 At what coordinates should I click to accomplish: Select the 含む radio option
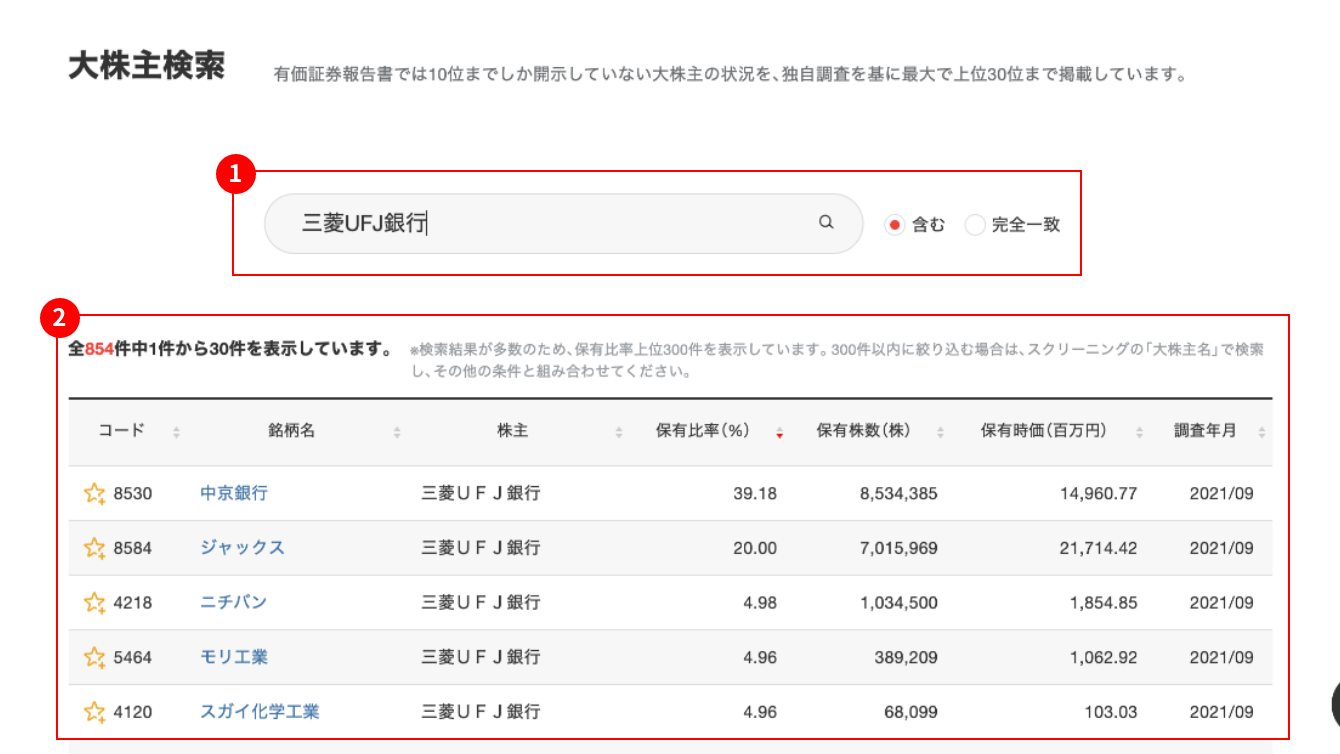coord(894,225)
